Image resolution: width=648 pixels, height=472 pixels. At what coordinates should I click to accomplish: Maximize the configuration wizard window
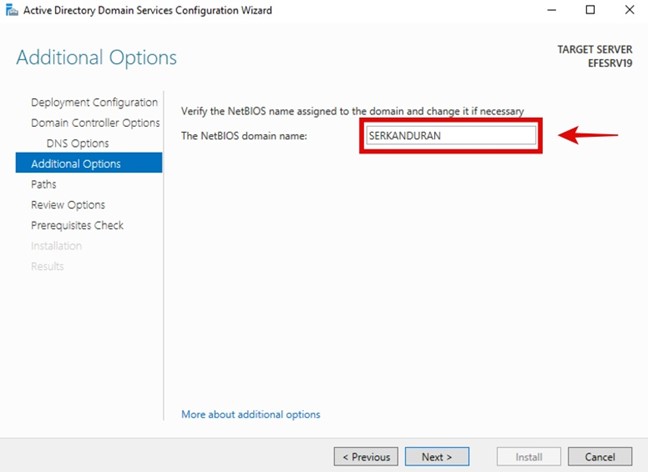(x=590, y=10)
